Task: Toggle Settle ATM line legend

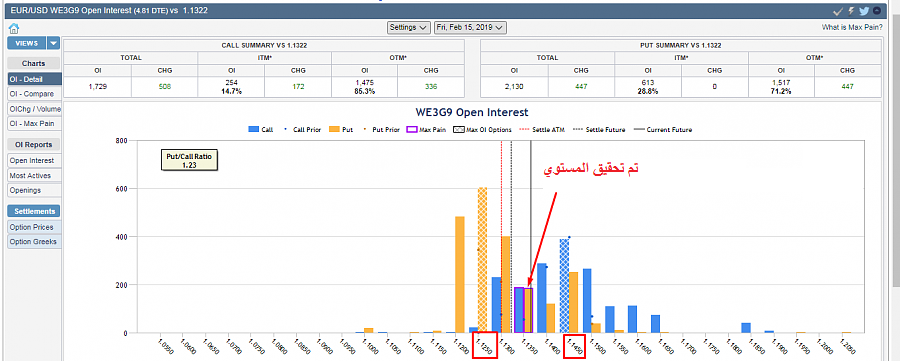Action: coord(541,130)
